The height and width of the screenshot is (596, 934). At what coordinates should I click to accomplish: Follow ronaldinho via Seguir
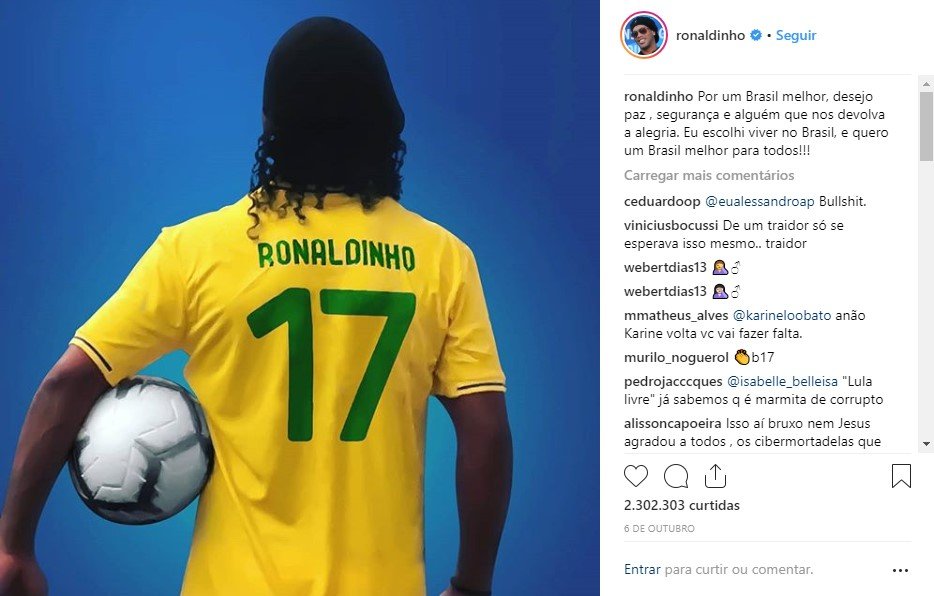(x=796, y=35)
